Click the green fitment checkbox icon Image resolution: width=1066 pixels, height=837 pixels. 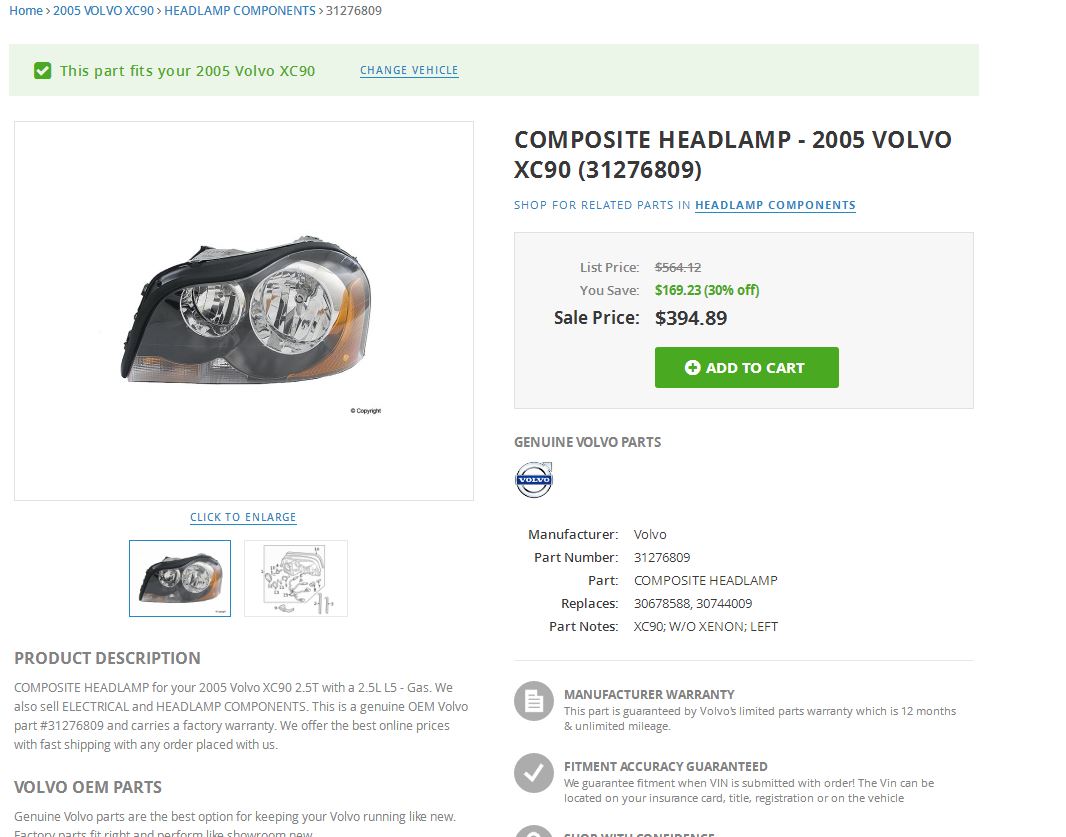(x=42, y=71)
